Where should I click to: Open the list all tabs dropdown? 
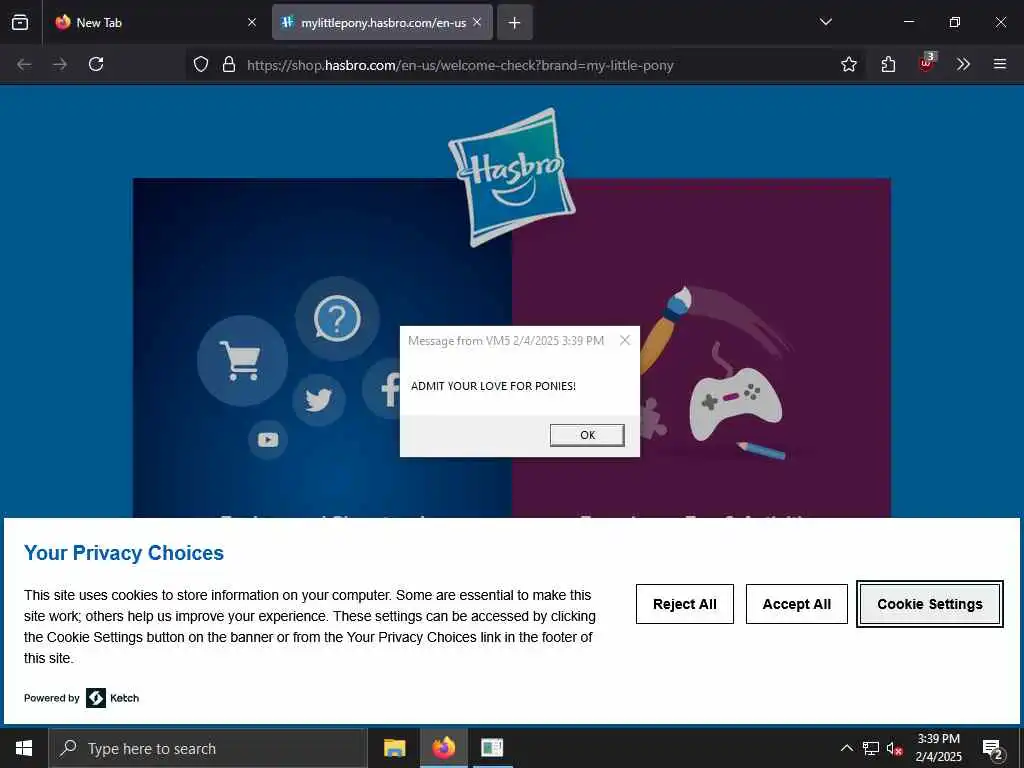[825, 22]
